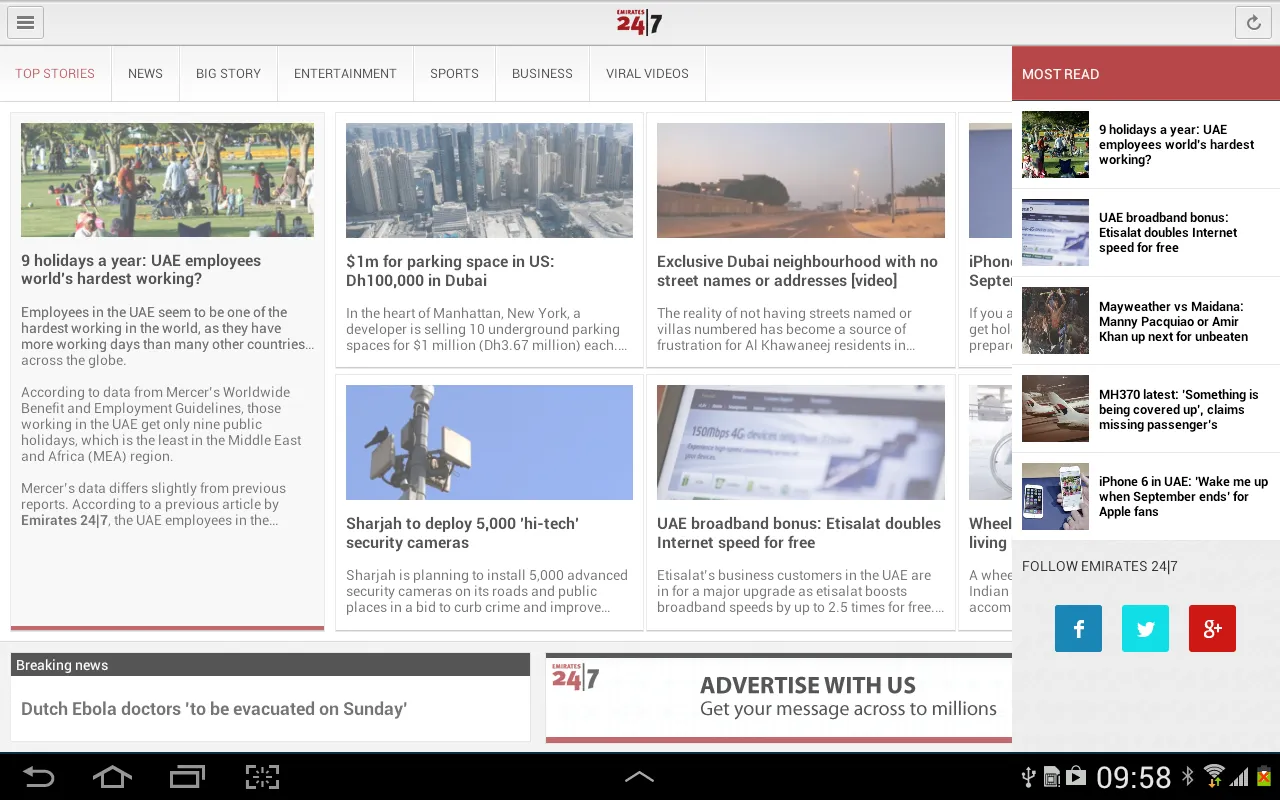Tap parking article summary about Manhattan
Image resolution: width=1280 pixels, height=800 pixels.
pos(487,329)
